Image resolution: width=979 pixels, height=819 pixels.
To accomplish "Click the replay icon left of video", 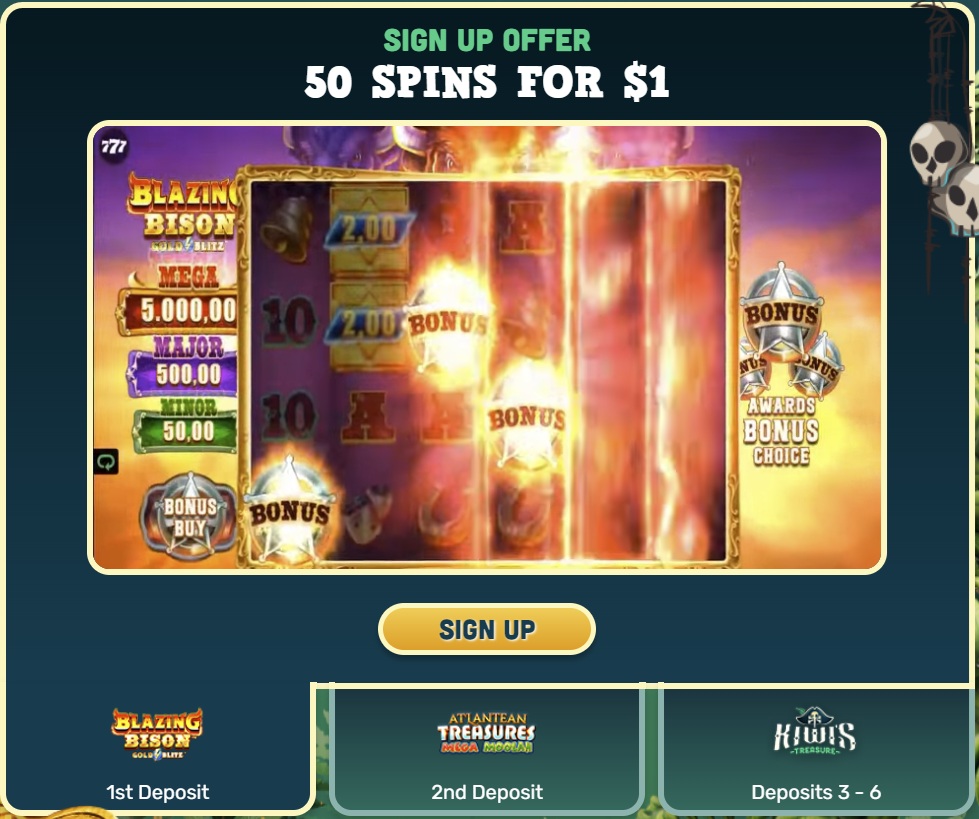I will tap(106, 462).
